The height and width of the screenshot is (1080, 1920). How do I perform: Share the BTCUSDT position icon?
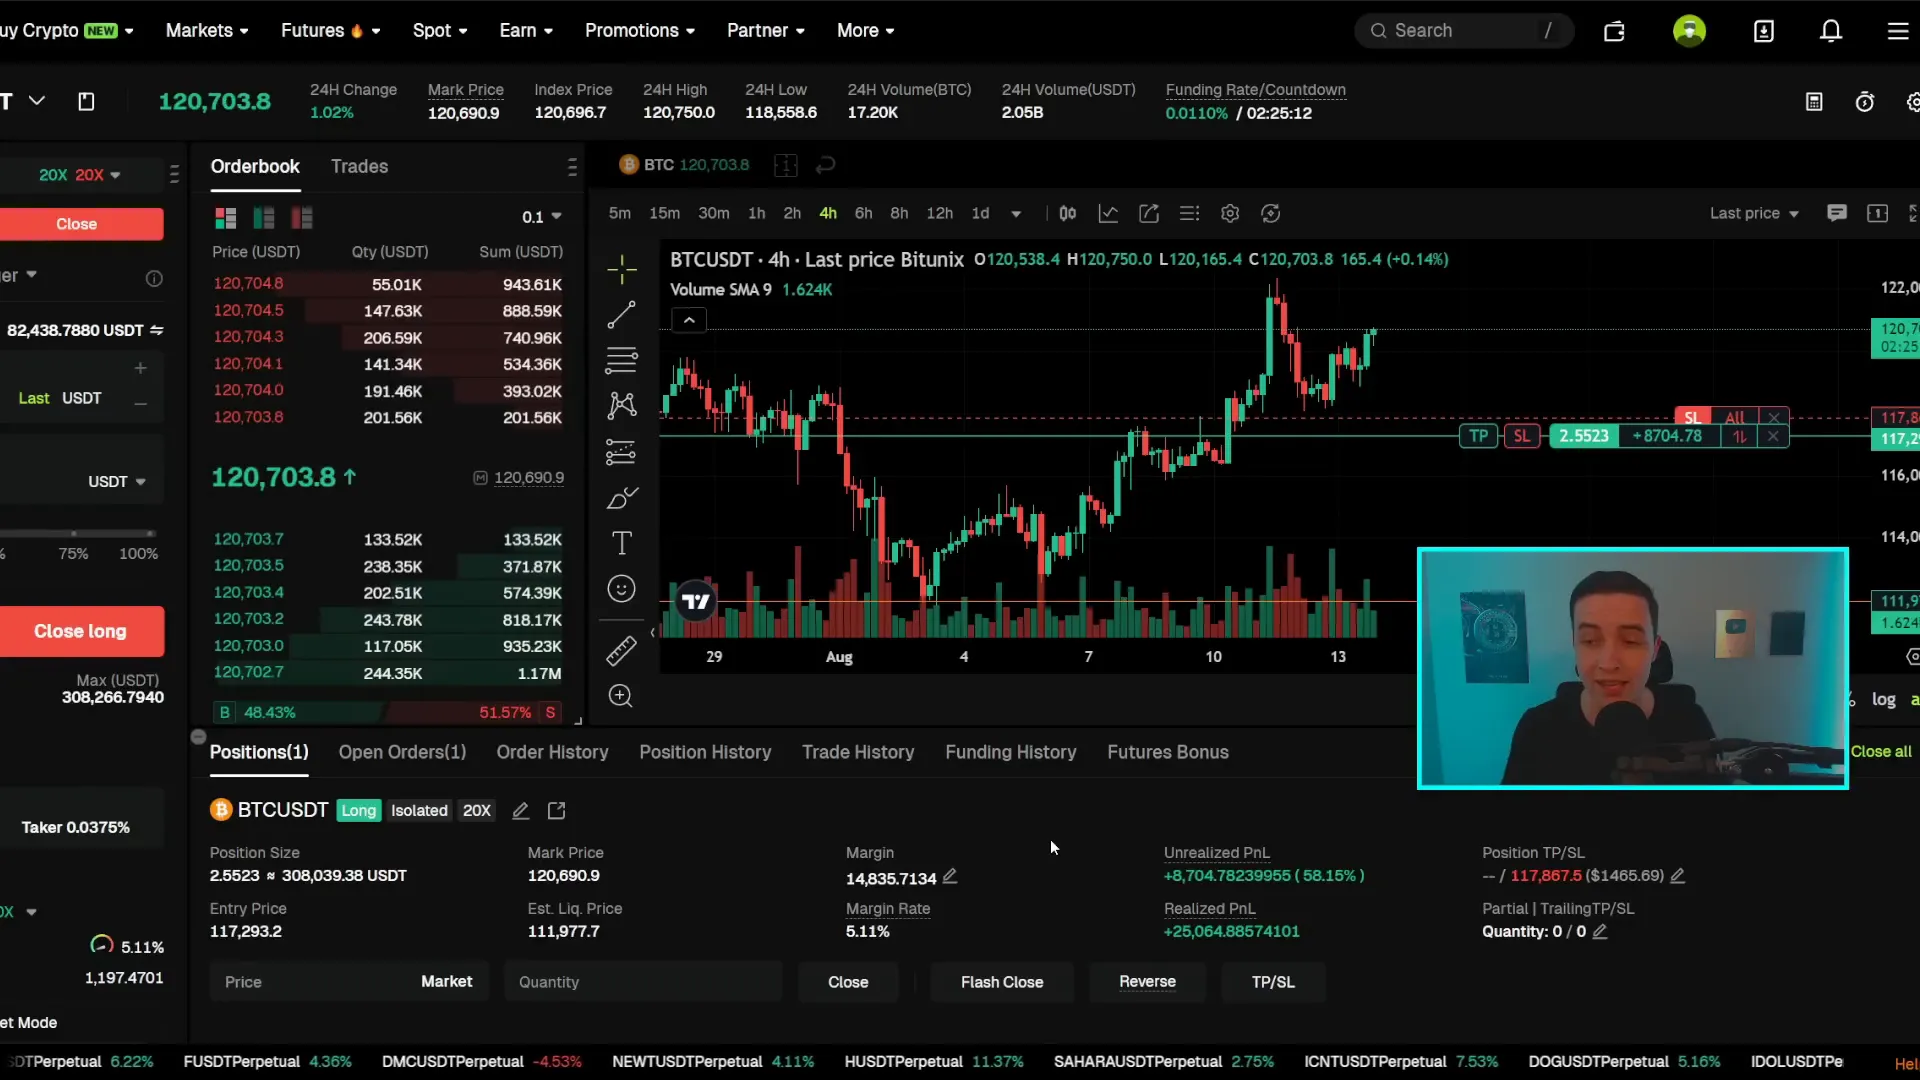pos(556,811)
